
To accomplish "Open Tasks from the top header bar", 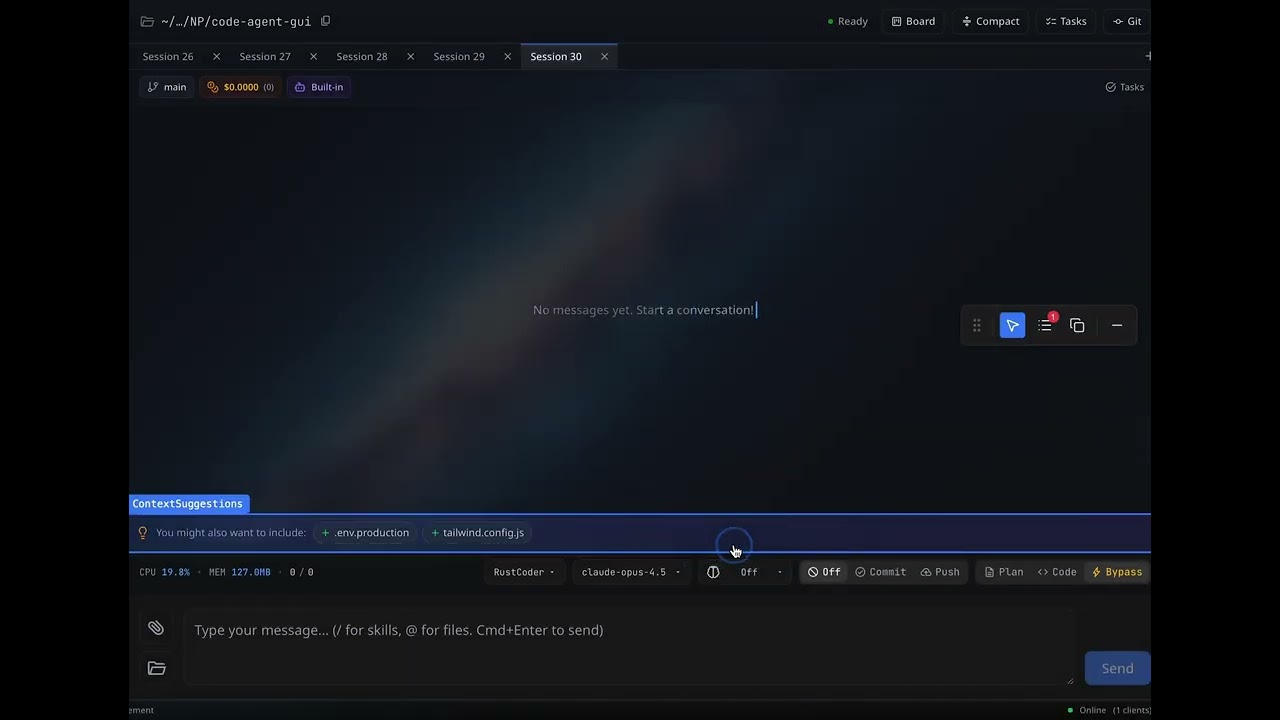I will [x=1066, y=21].
